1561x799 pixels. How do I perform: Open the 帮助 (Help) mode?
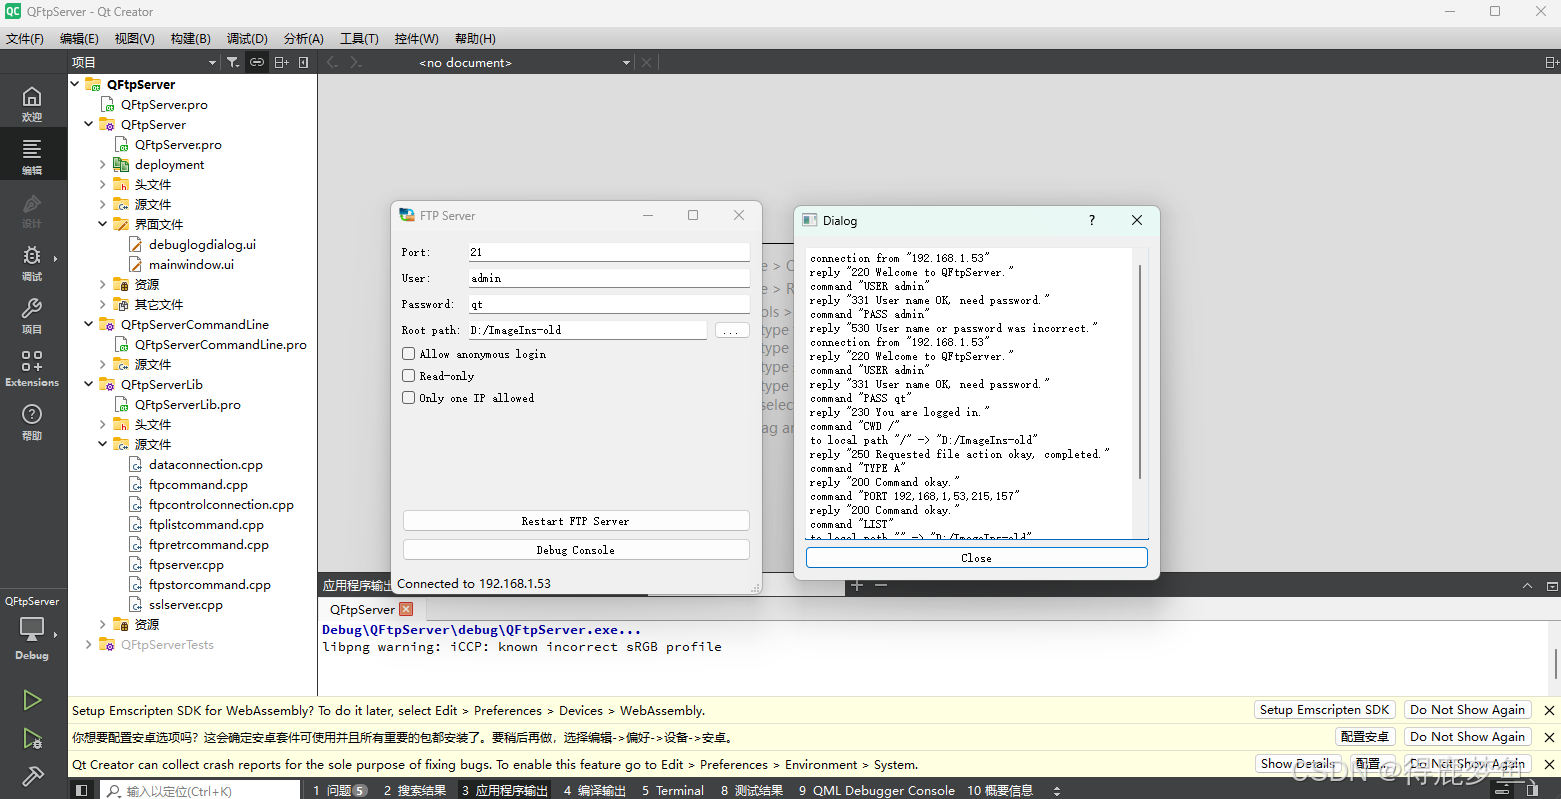click(32, 421)
